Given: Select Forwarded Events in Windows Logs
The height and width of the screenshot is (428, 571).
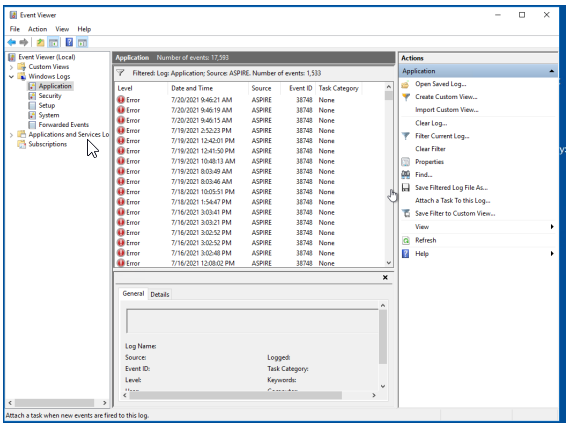Looking at the screenshot, I should click(64, 125).
